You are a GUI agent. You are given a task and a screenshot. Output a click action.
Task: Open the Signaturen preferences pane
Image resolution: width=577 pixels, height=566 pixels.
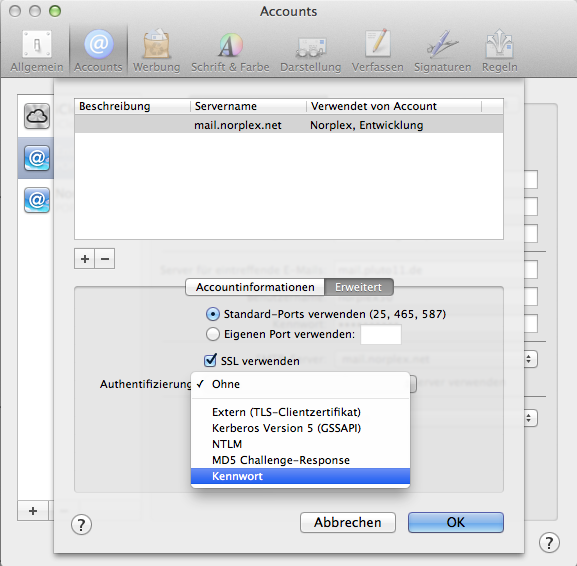click(x=442, y=52)
